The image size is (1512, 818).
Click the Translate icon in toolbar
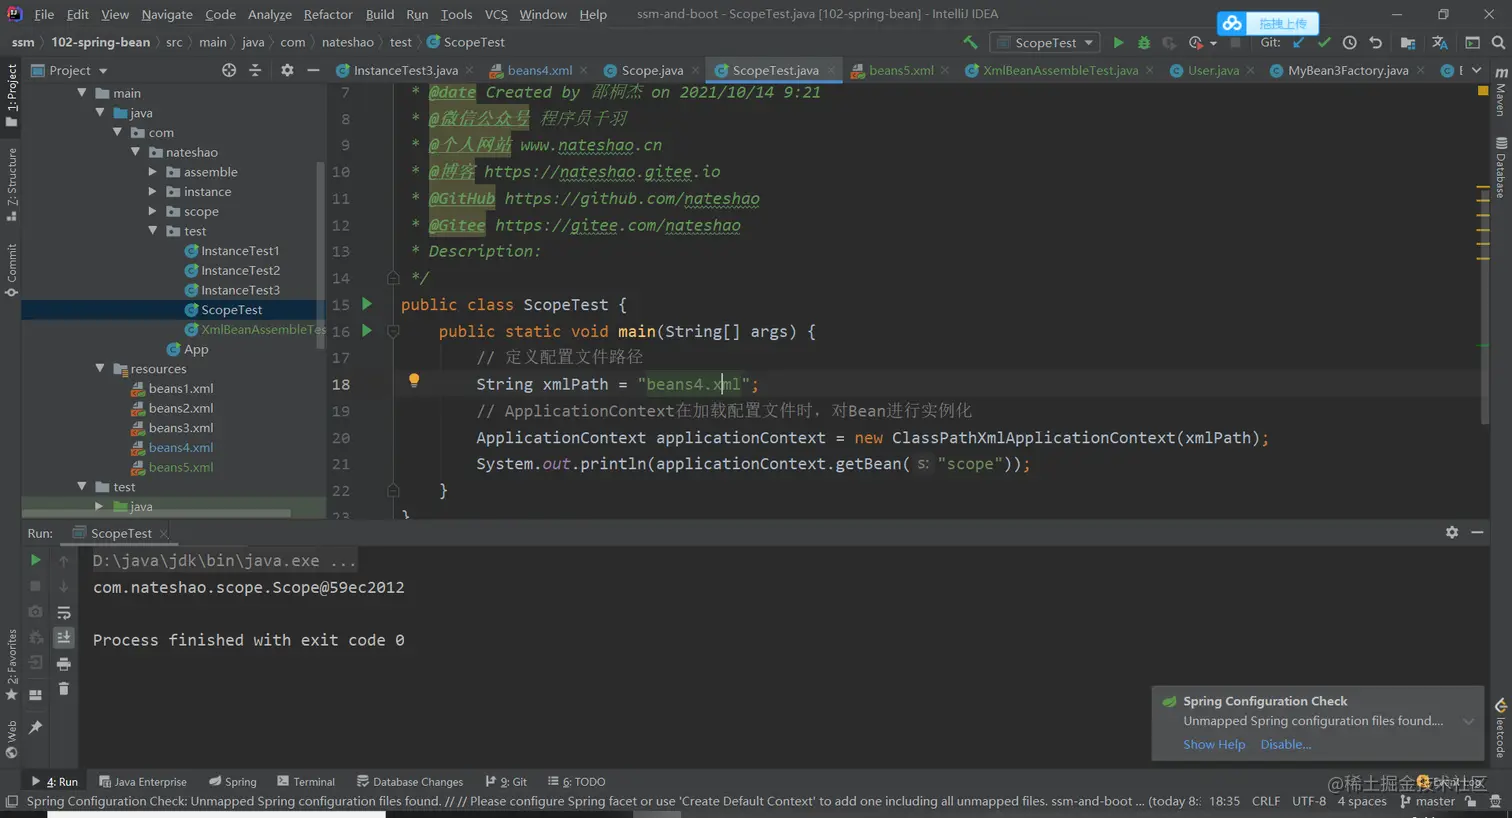[1440, 42]
